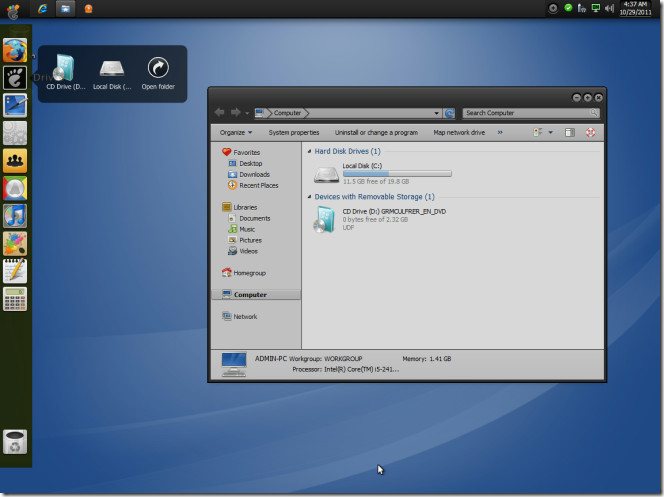The image size is (664, 497).
Task: Click Uninstall or change a program
Action: [376, 133]
